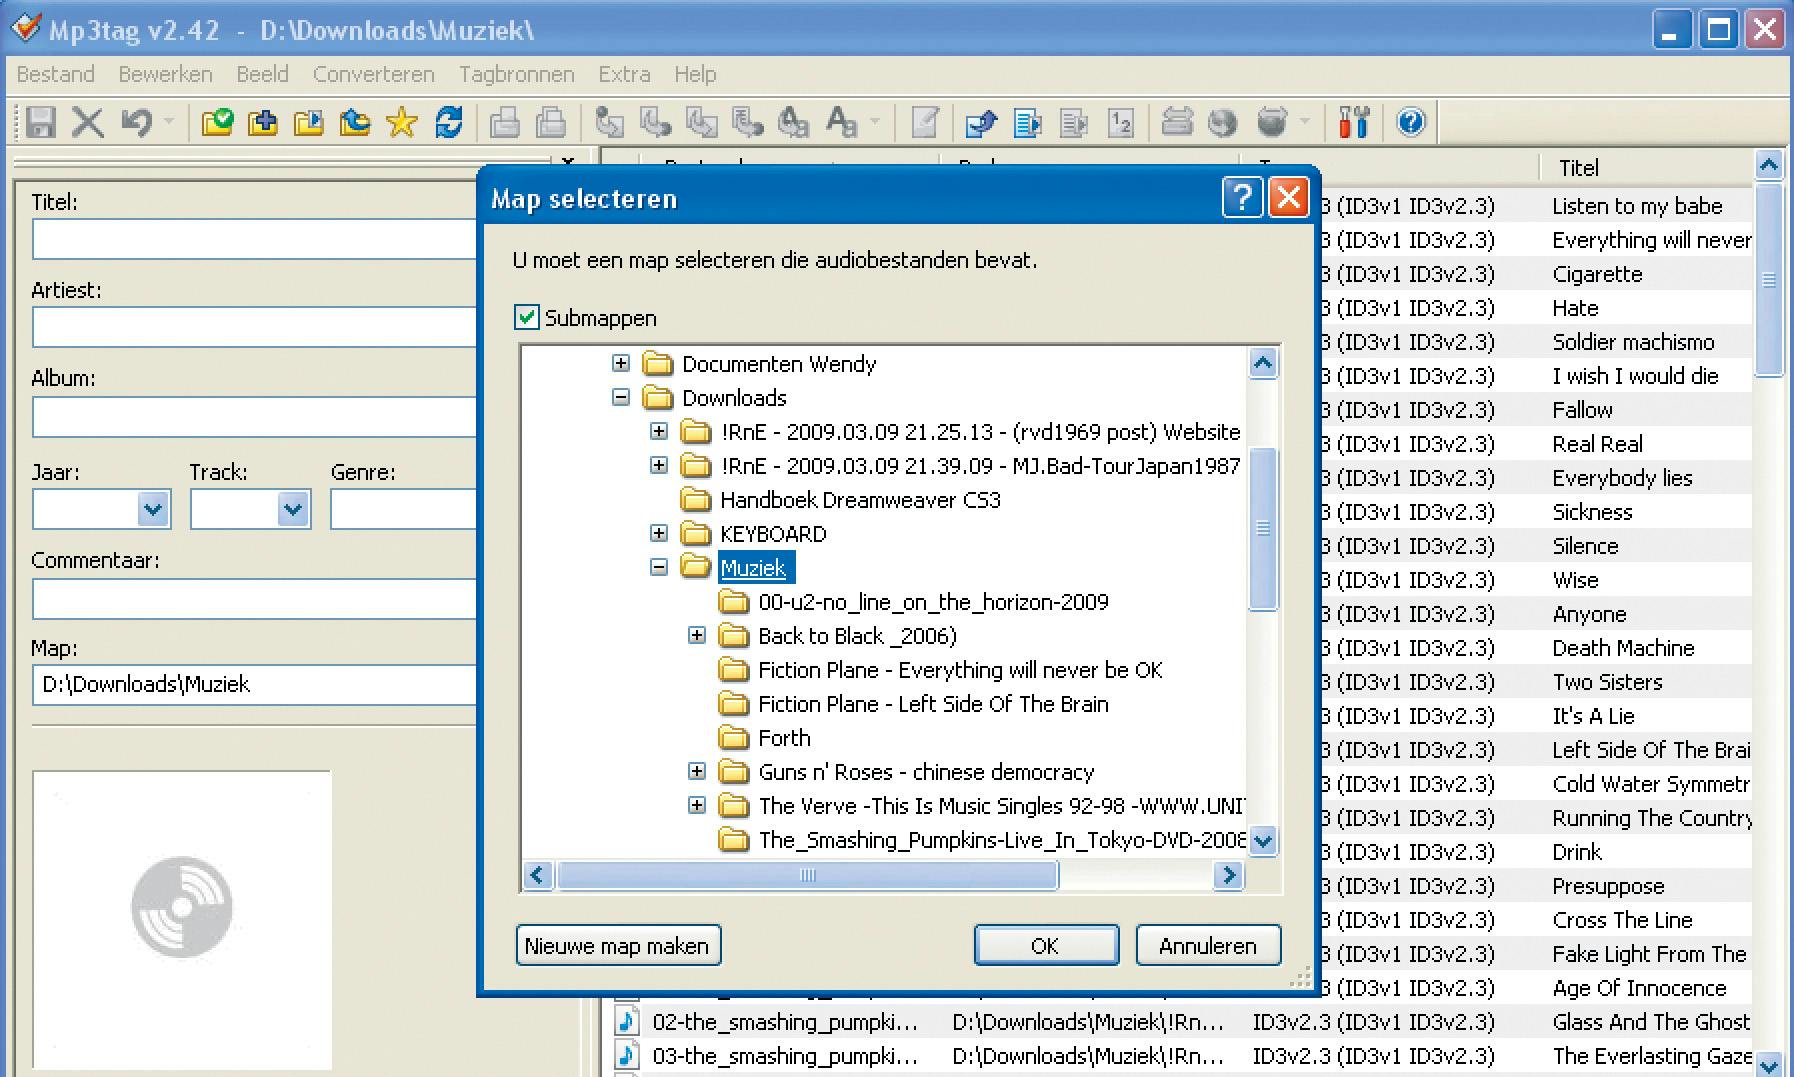Screen dimensions: 1794x1077
Task: Select the Forth folder in tree
Action: tap(784, 738)
